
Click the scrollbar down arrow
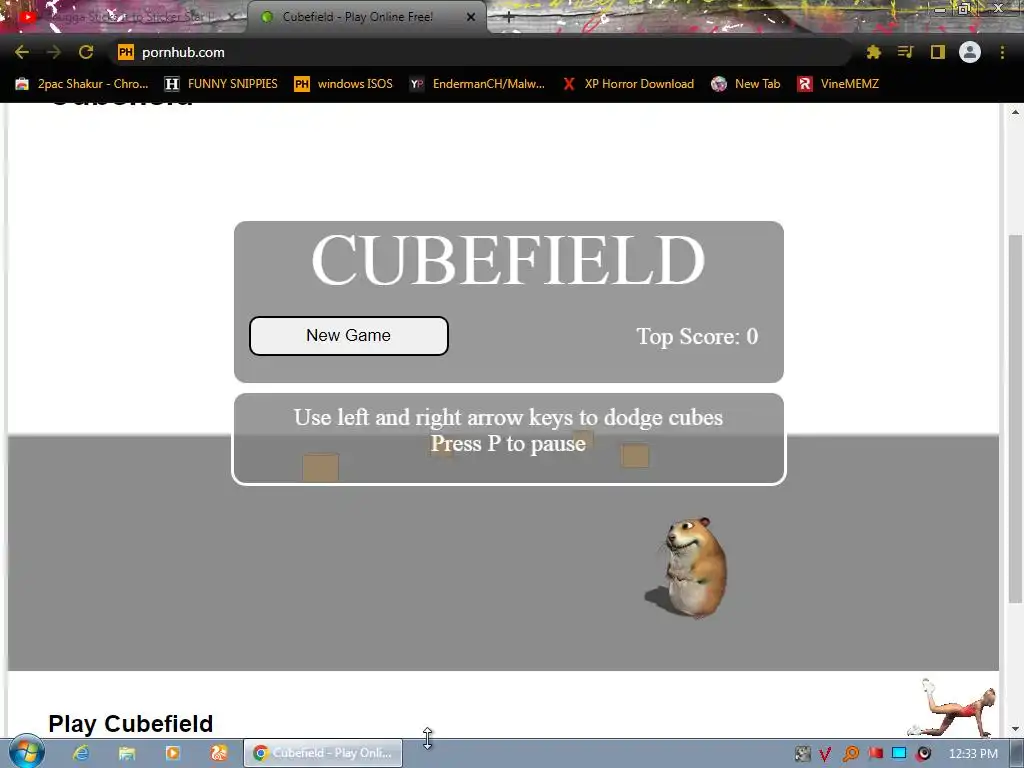[x=1015, y=729]
